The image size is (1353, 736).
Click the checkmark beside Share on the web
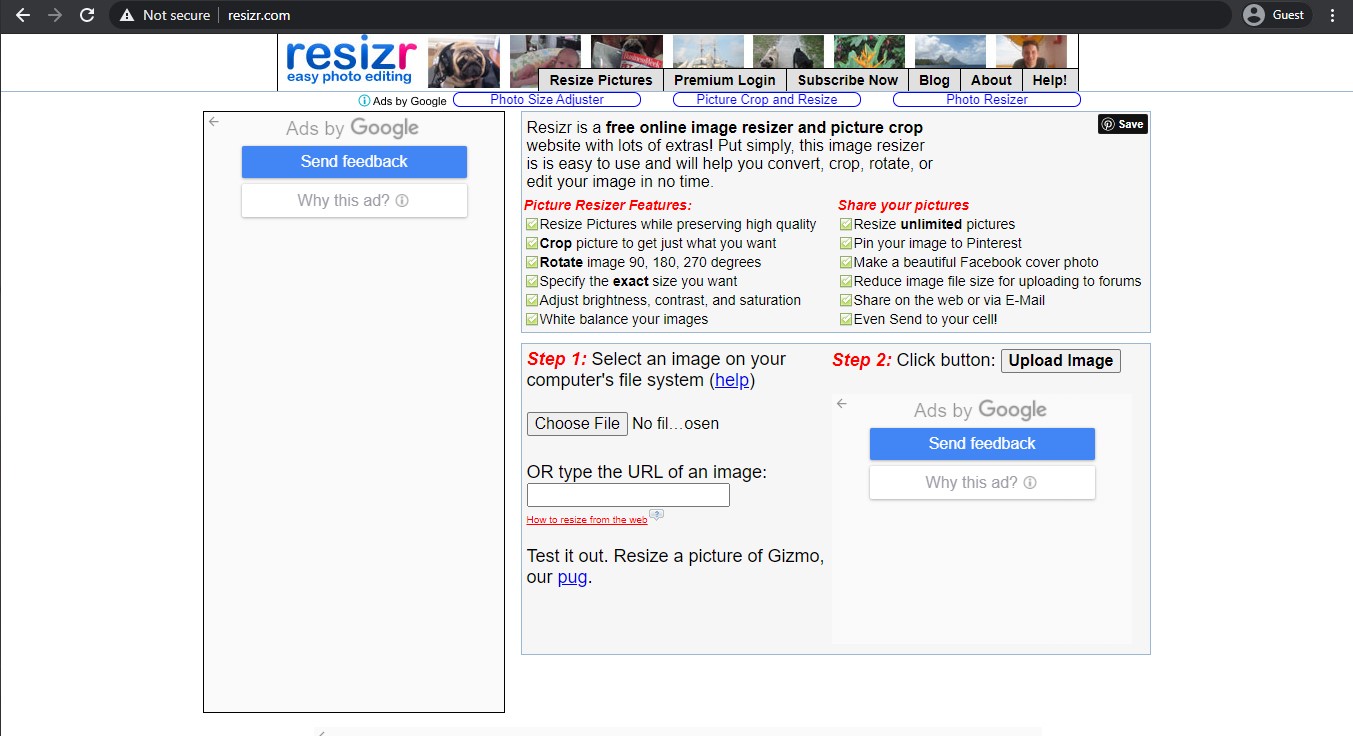[846, 301]
